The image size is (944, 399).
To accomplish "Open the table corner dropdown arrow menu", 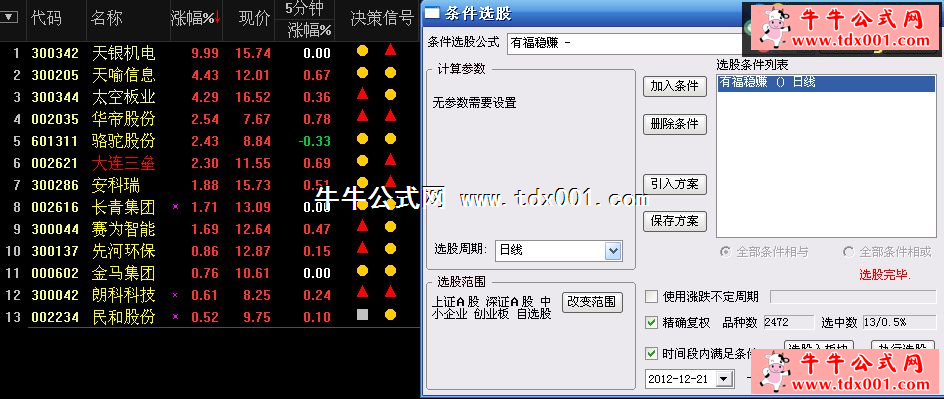I will [x=8, y=17].
